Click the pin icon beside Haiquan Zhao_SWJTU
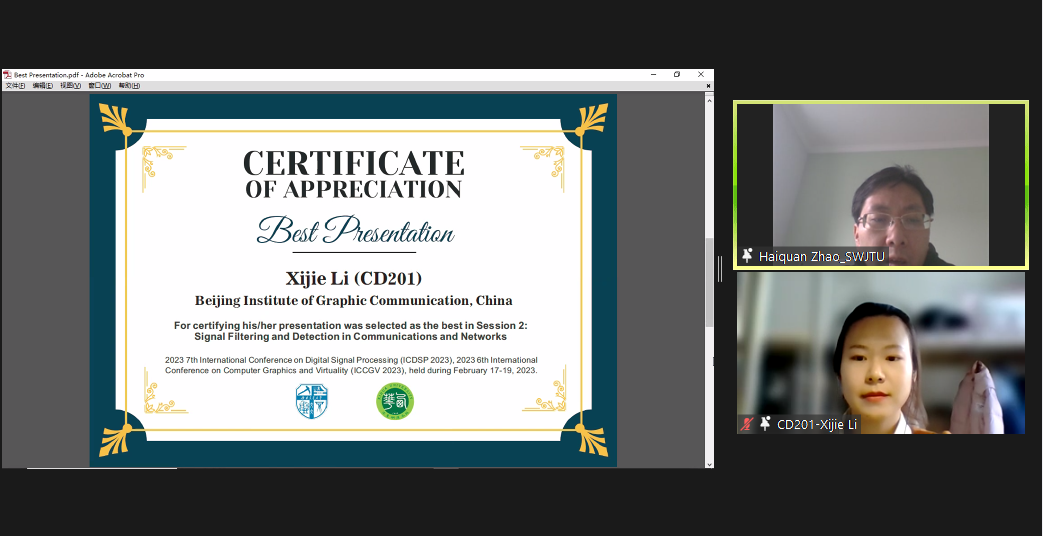 point(747,256)
